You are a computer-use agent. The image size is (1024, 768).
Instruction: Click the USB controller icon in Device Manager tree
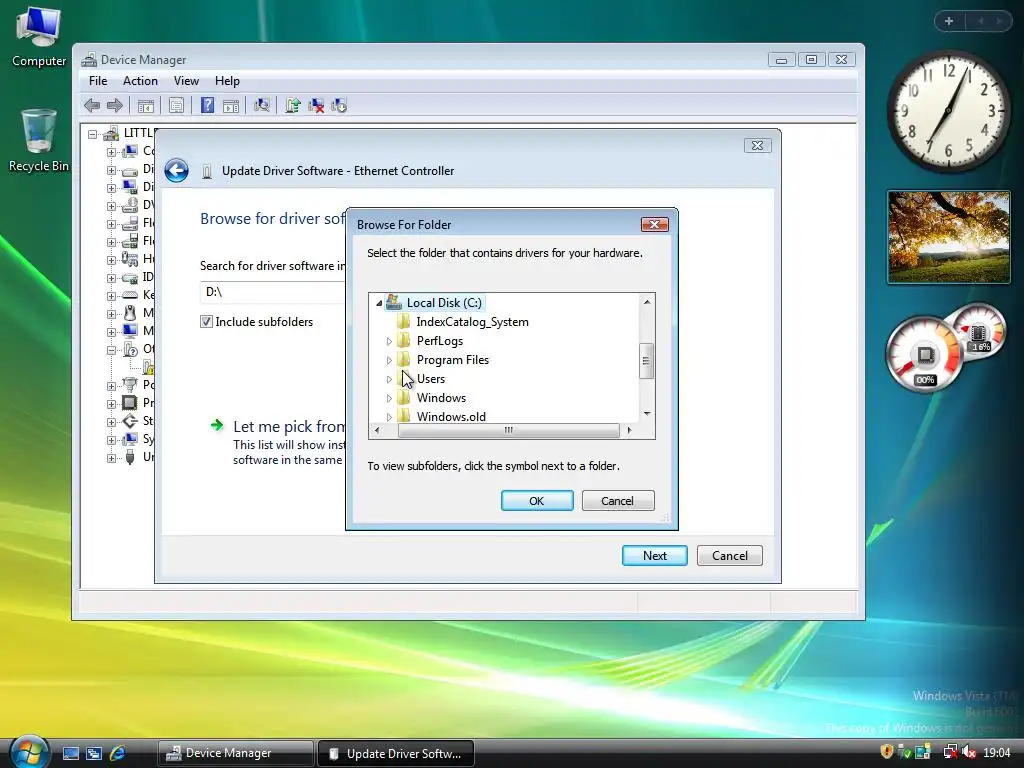point(130,457)
